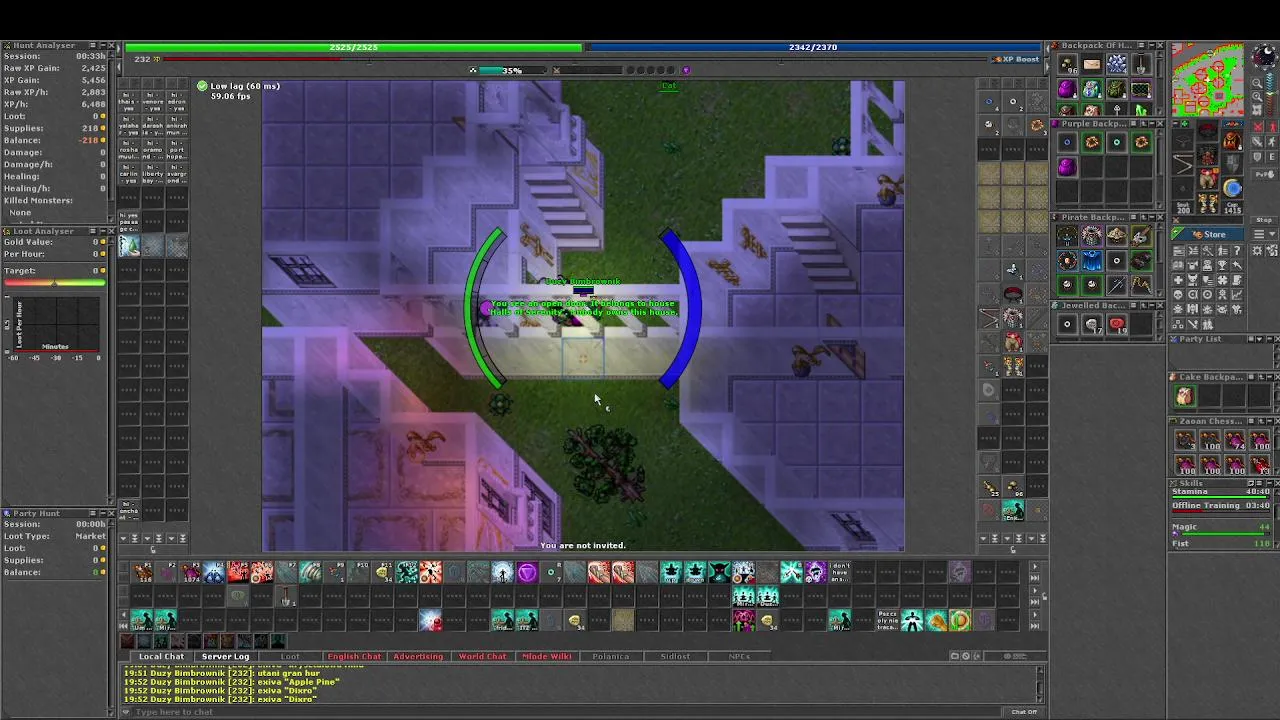The width and height of the screenshot is (1280, 720).
Task: Activate the purple circle spell on the action bar
Action: [x=528, y=572]
